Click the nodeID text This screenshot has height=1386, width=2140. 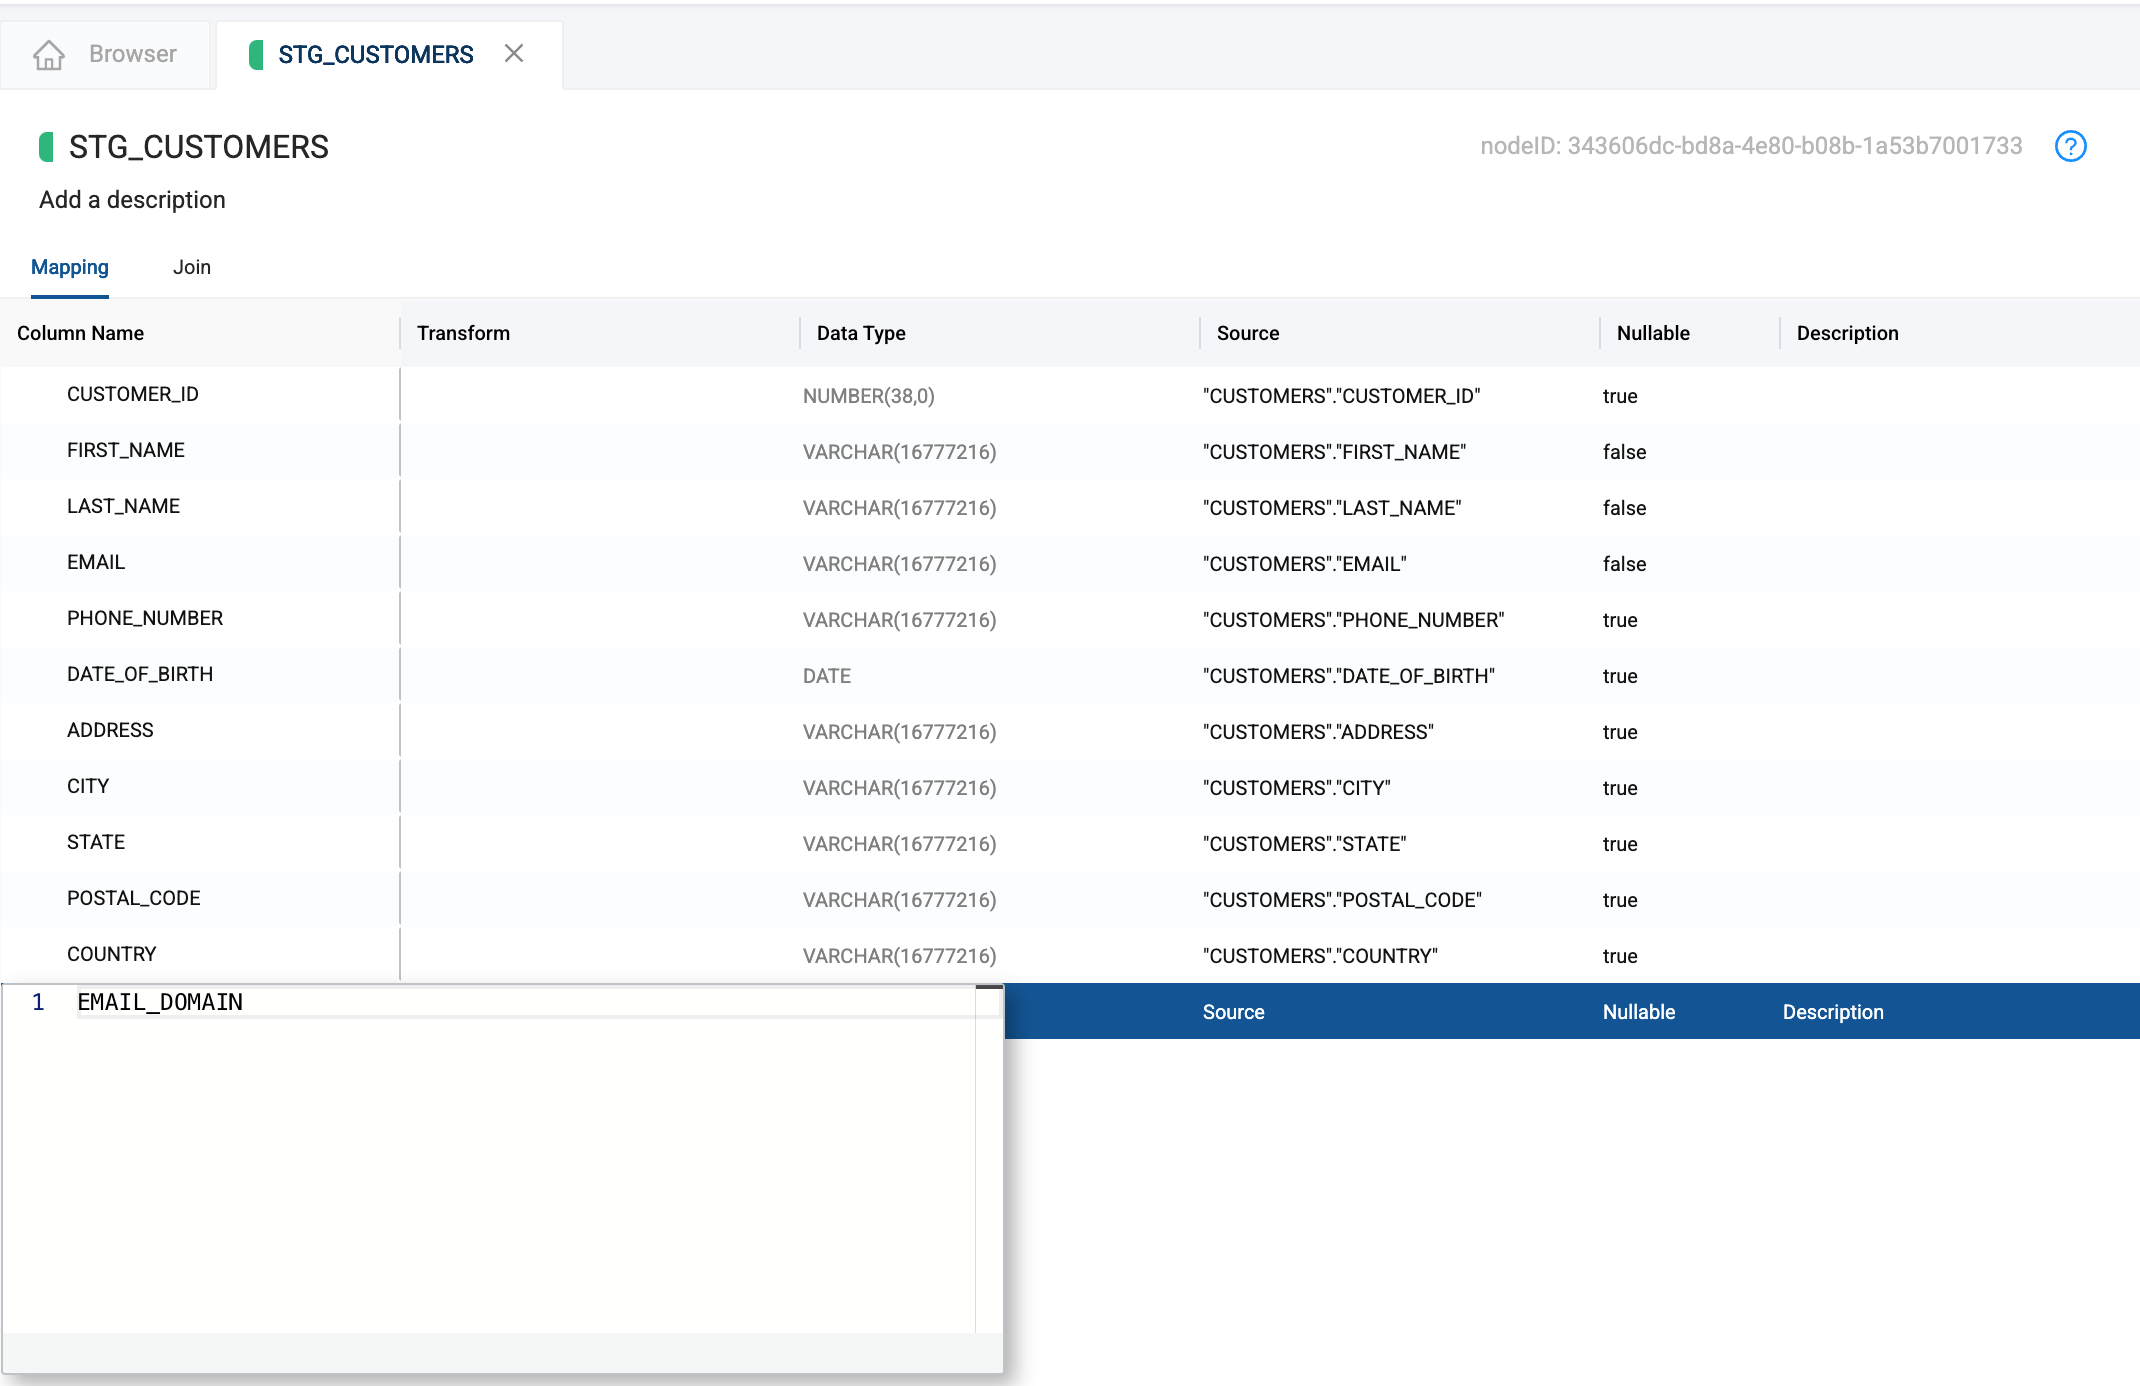point(1751,146)
